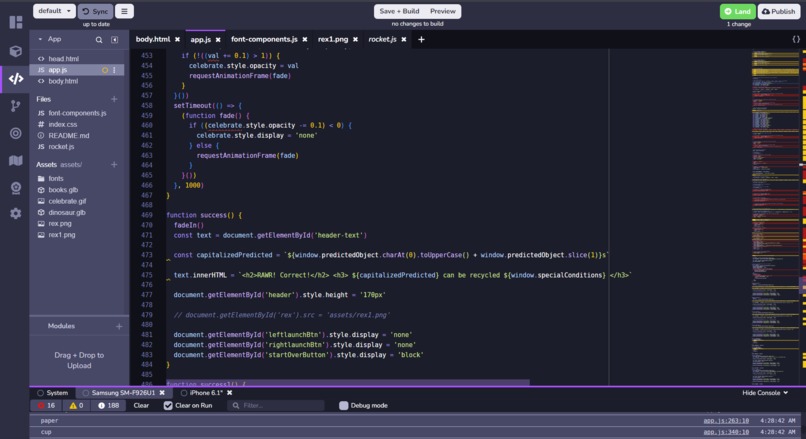Close the font-components.js tab
Viewport: 806px width, 439px height.
tap(305, 40)
